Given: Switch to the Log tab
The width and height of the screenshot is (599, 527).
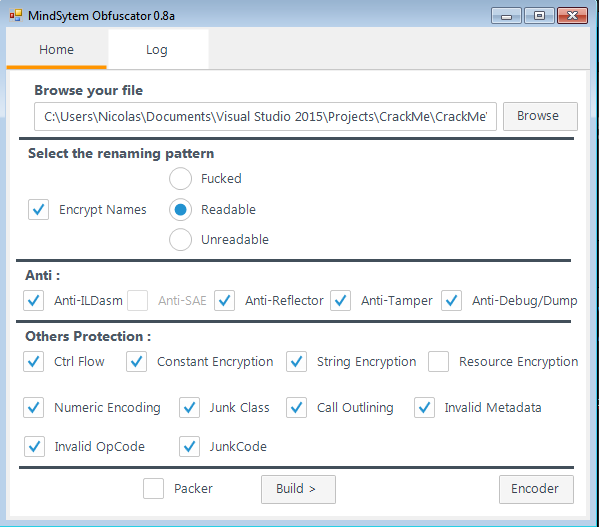Looking at the screenshot, I should coord(158,50).
